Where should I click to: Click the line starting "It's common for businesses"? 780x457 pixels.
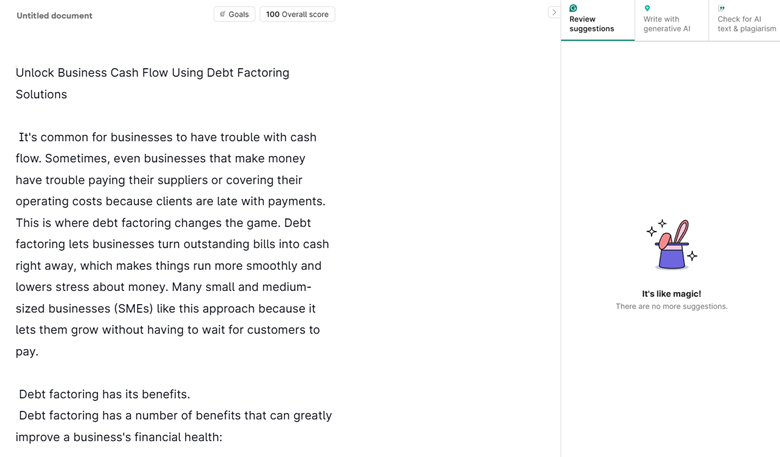coord(167,137)
